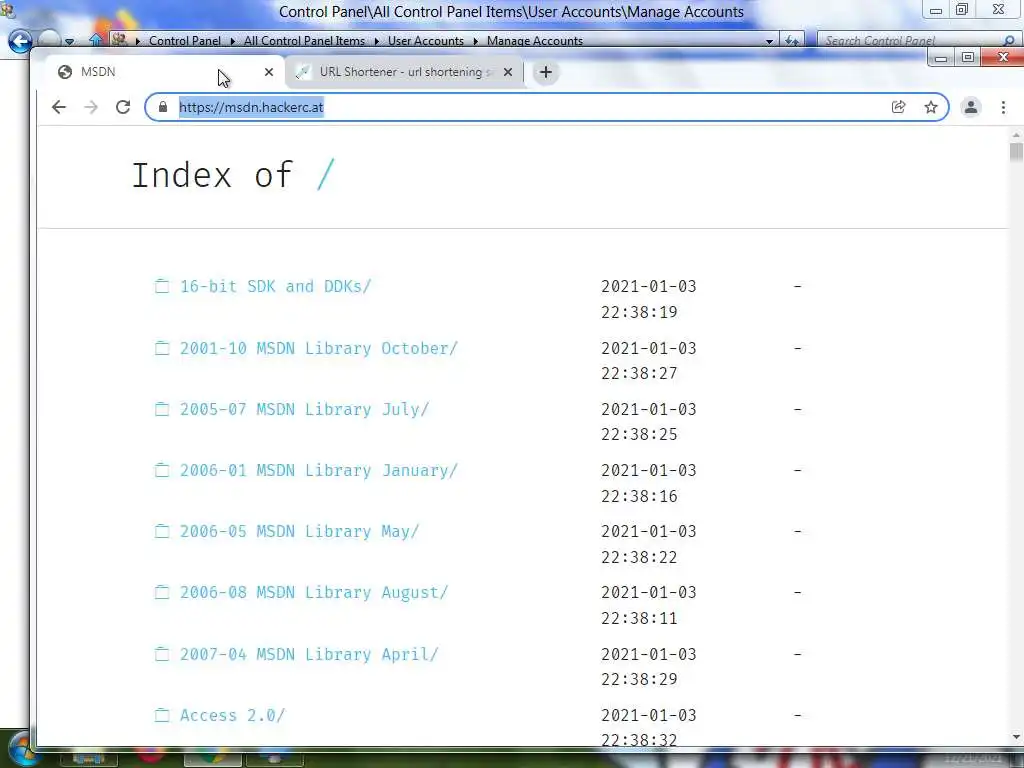Click User Accounts breadcrumb in Control Panel
The width and height of the screenshot is (1024, 768).
(x=426, y=40)
